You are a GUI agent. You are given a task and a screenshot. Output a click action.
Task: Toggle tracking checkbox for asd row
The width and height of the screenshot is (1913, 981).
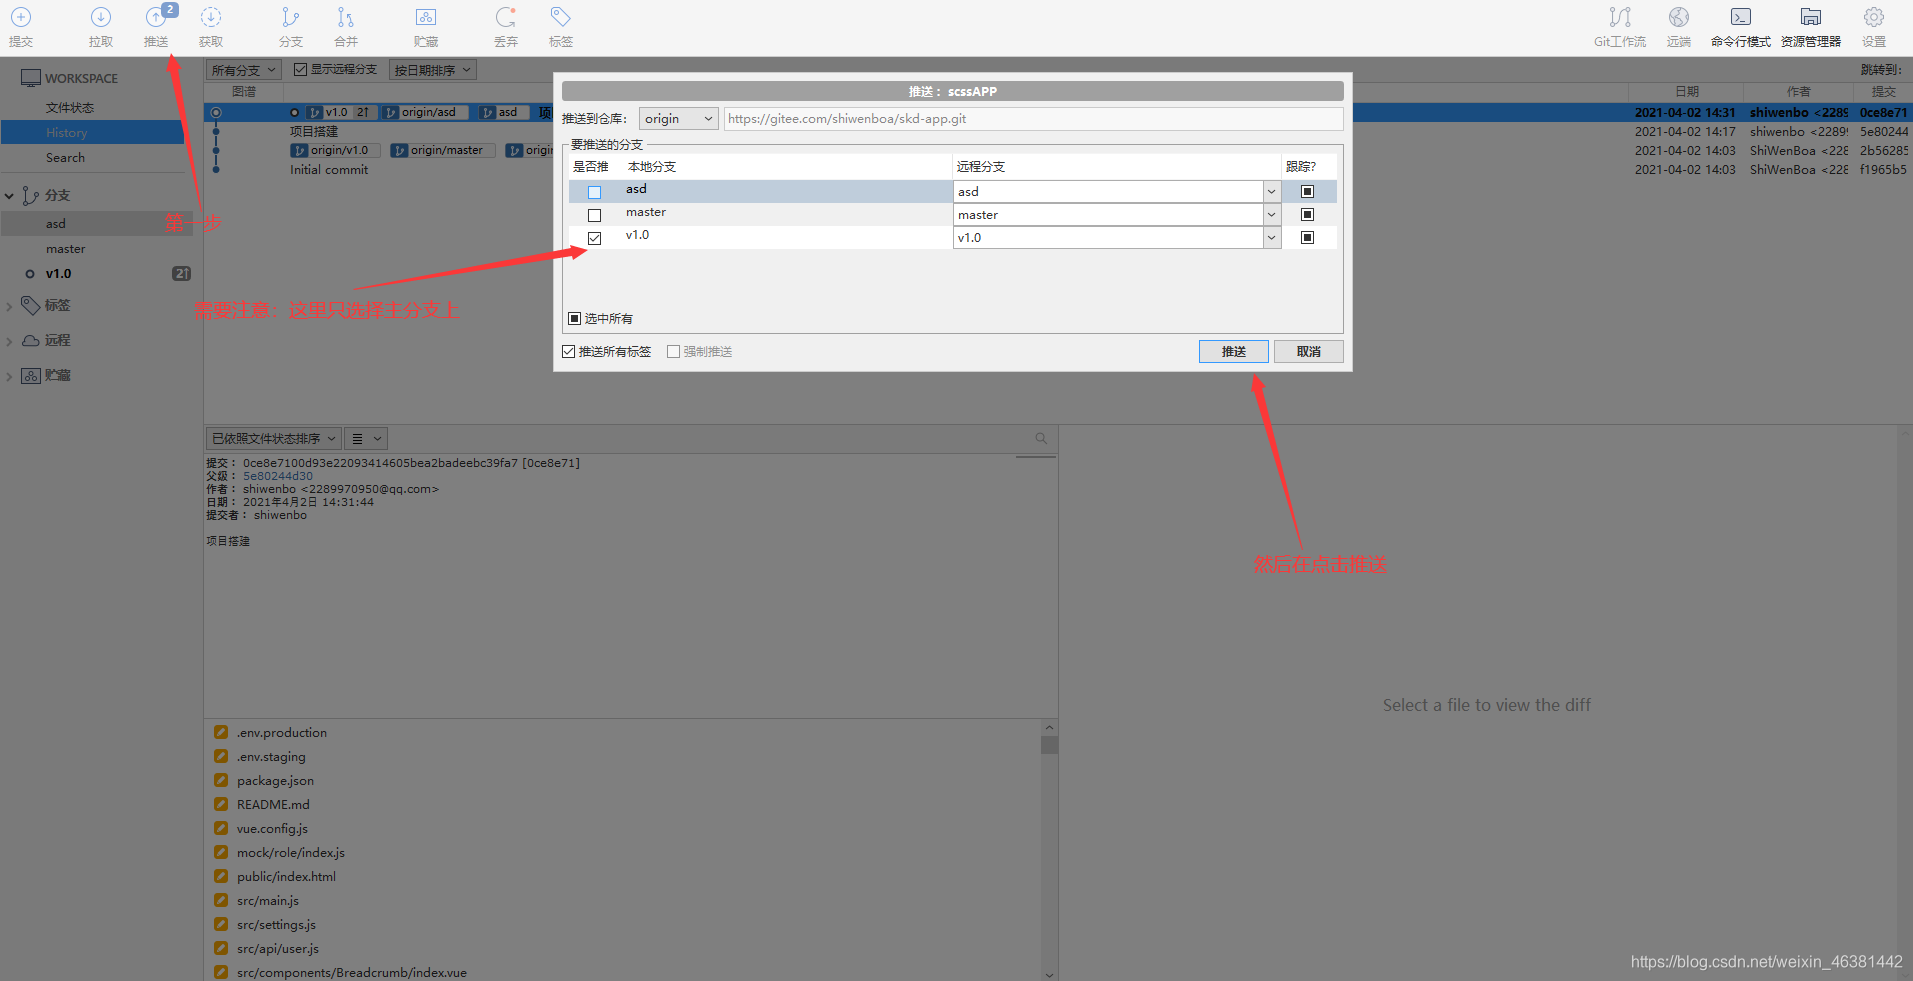1307,191
